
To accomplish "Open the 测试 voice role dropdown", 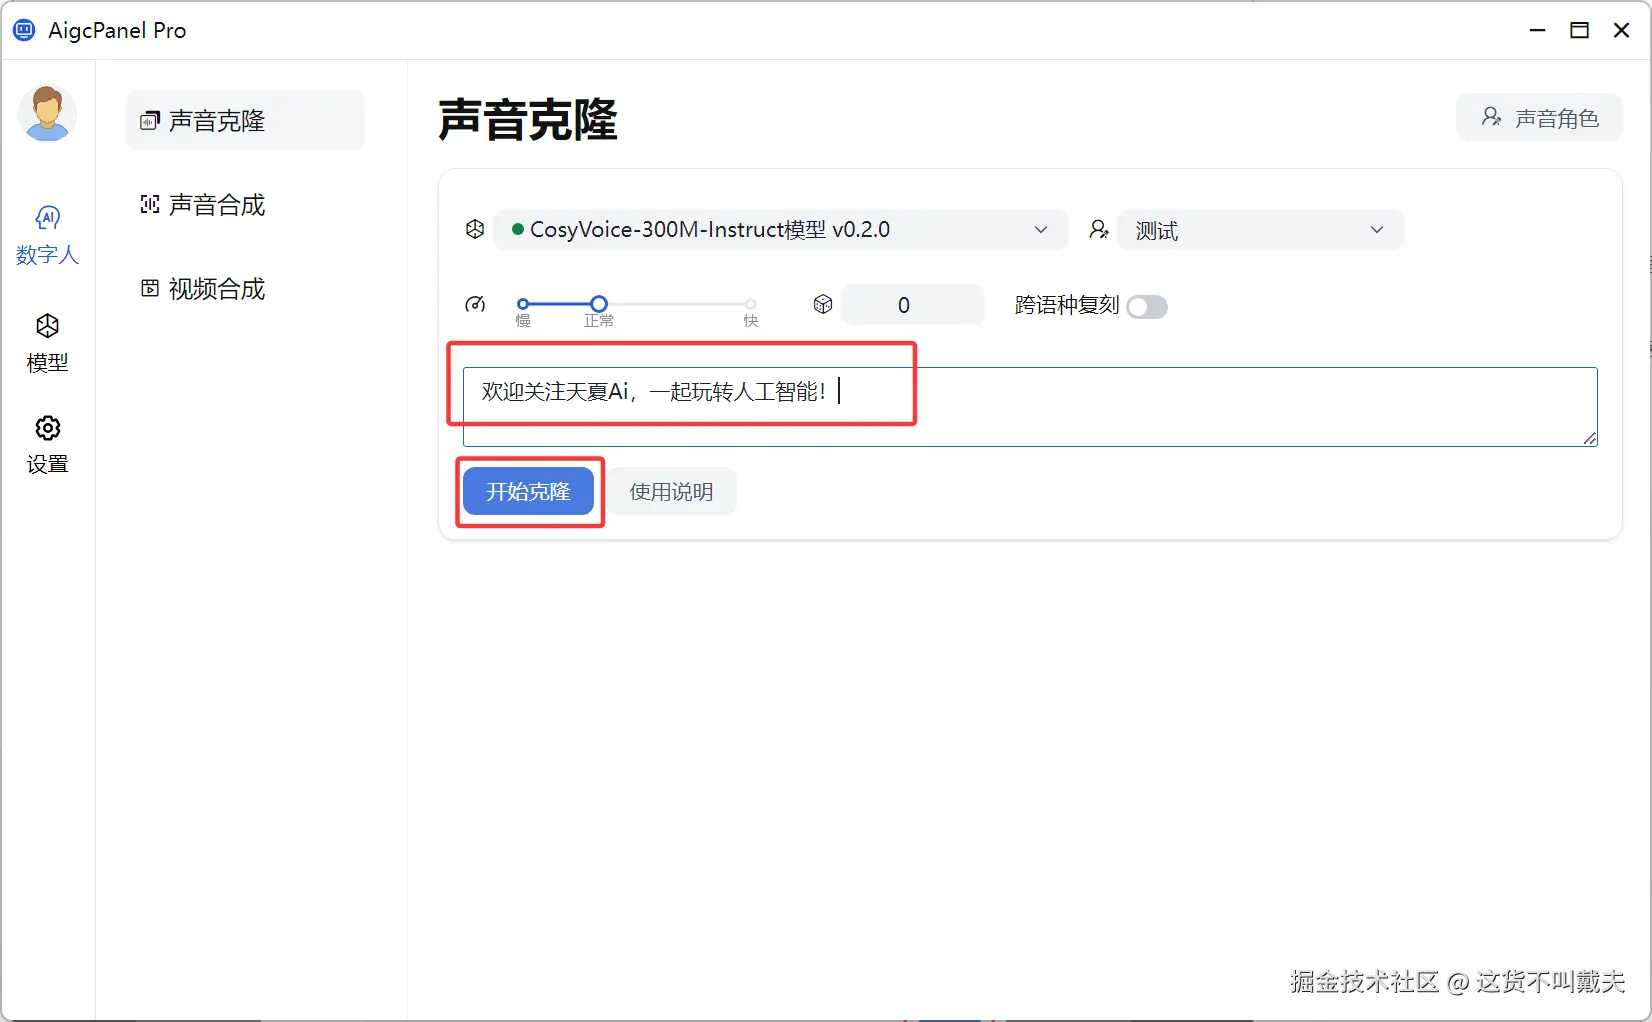I will (1260, 230).
